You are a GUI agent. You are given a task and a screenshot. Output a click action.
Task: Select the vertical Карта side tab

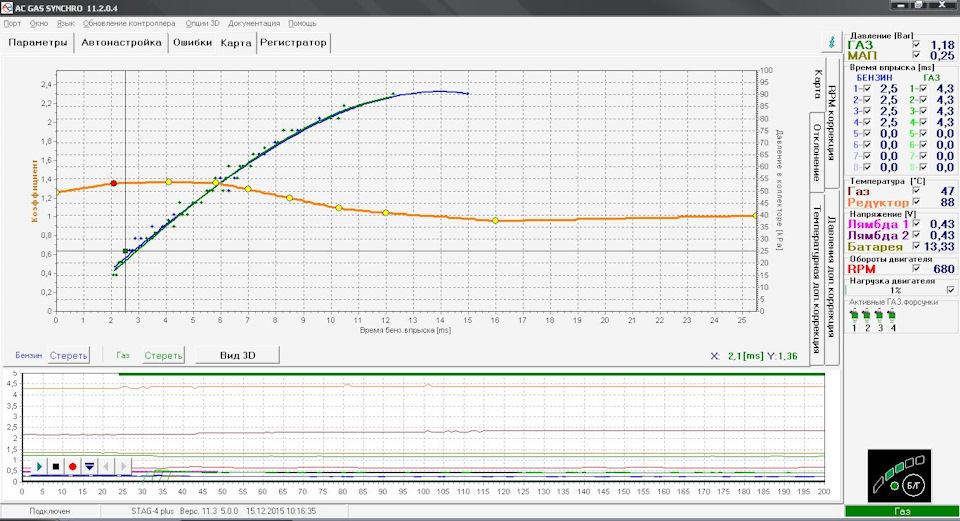(x=817, y=84)
